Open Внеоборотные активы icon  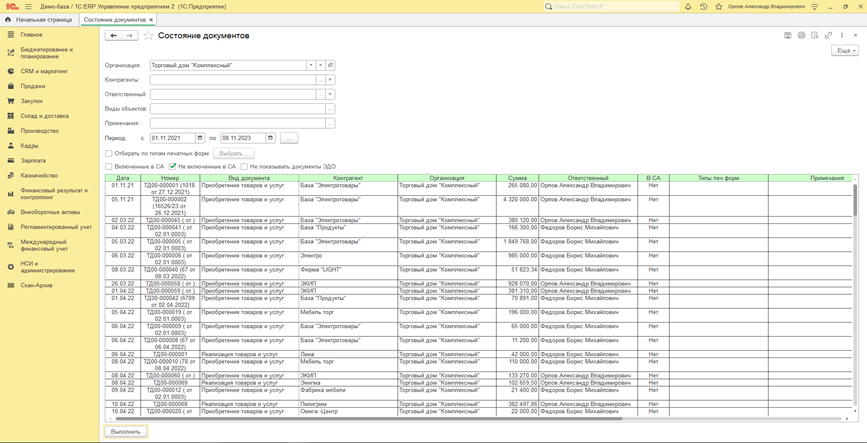pyautogui.click(x=10, y=212)
